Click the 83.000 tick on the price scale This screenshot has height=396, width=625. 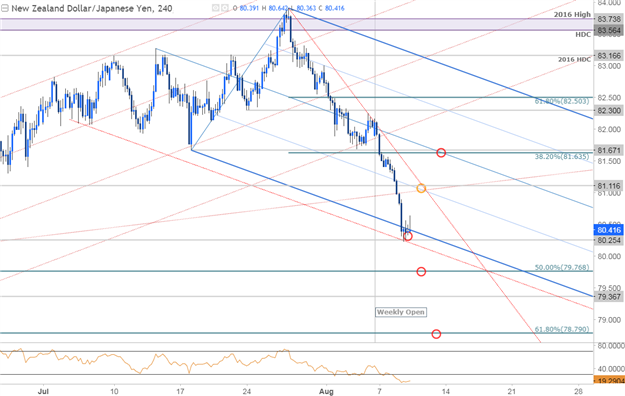pos(609,66)
